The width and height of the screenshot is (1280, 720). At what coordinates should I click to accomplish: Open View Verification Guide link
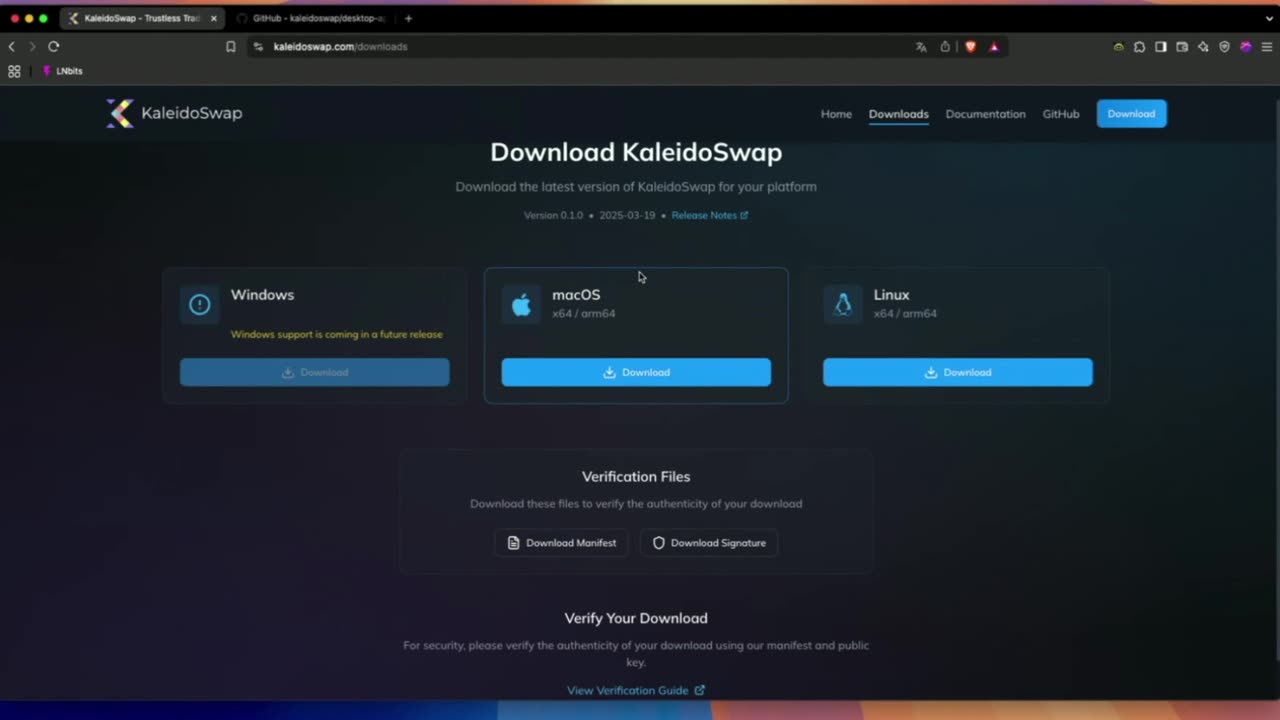636,690
